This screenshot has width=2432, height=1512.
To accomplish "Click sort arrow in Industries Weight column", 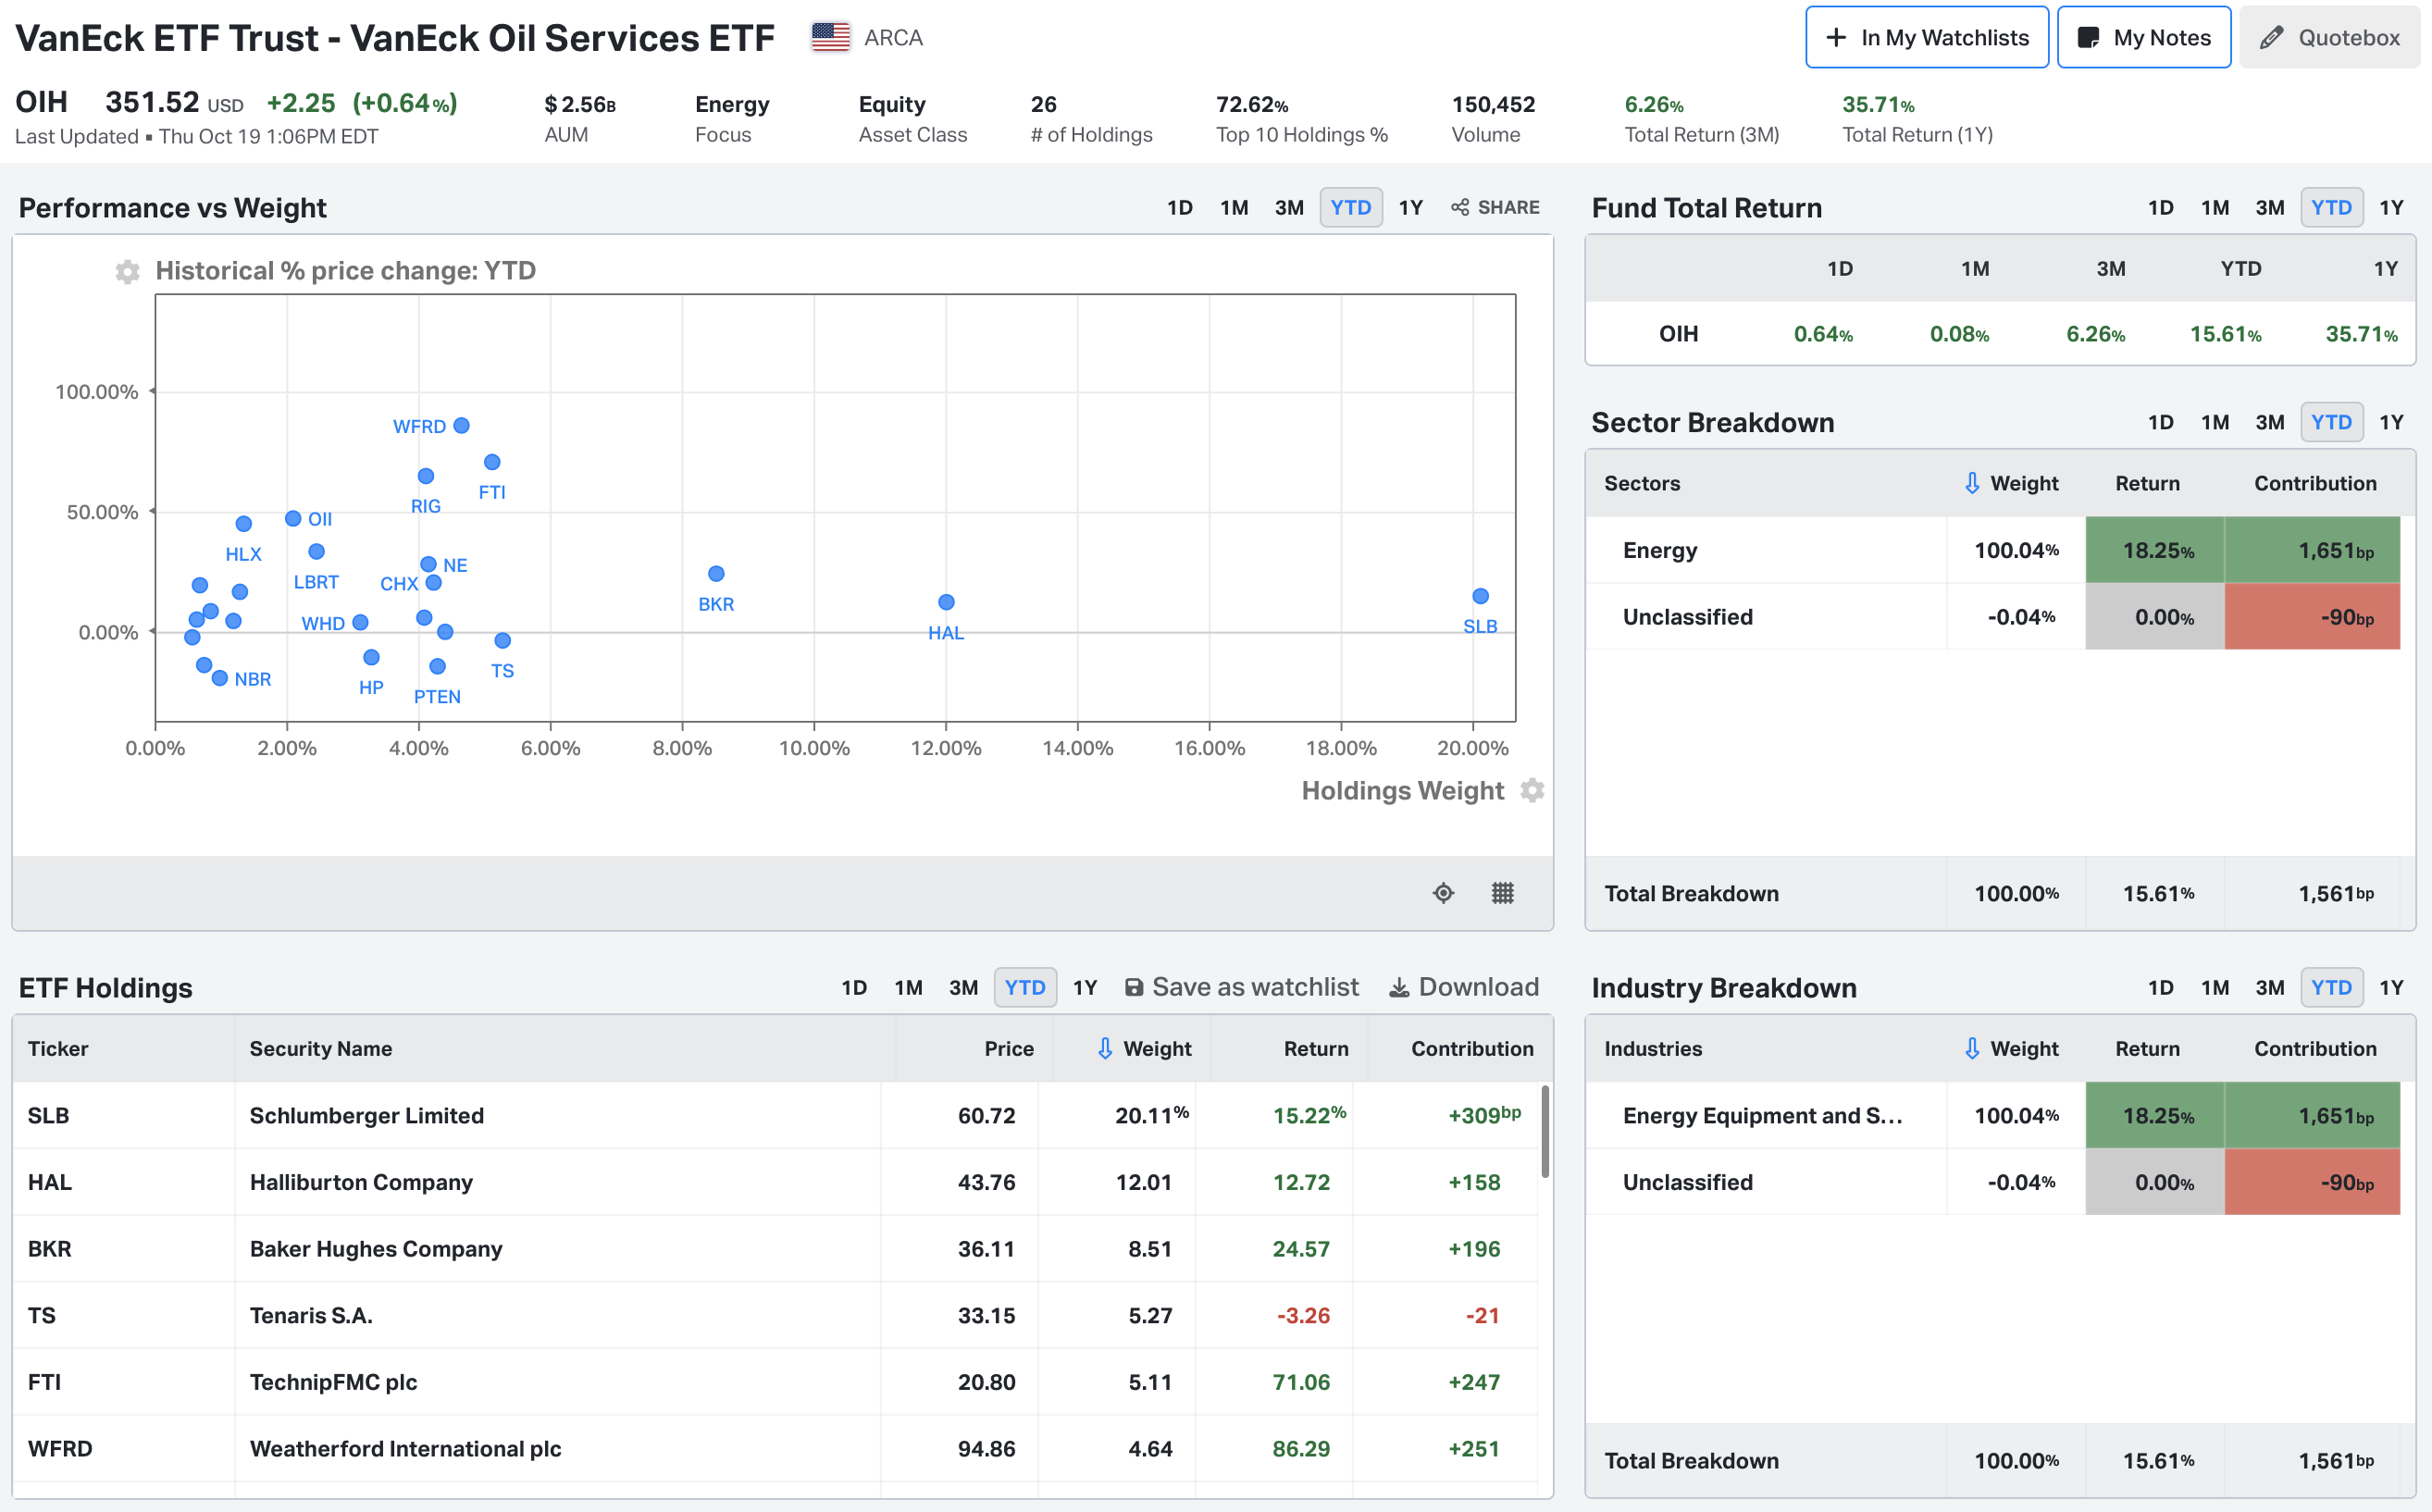I will (x=1972, y=1048).
